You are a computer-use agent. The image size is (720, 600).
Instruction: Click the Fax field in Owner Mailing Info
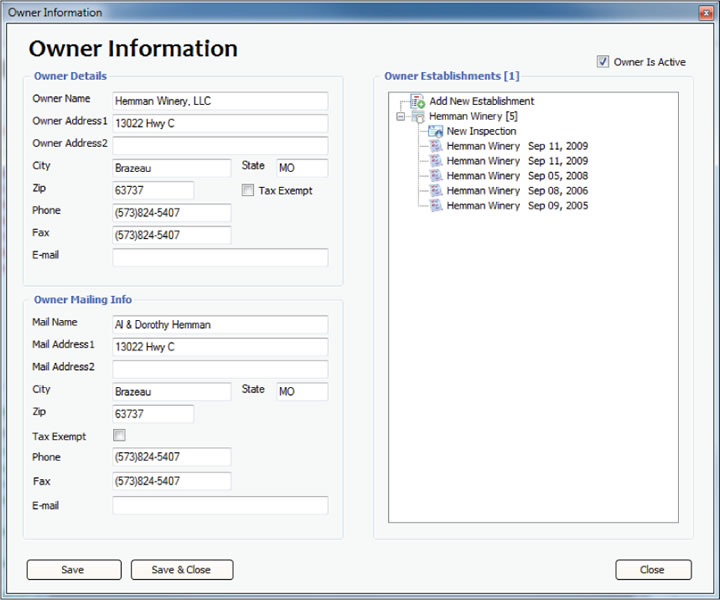tap(172, 481)
